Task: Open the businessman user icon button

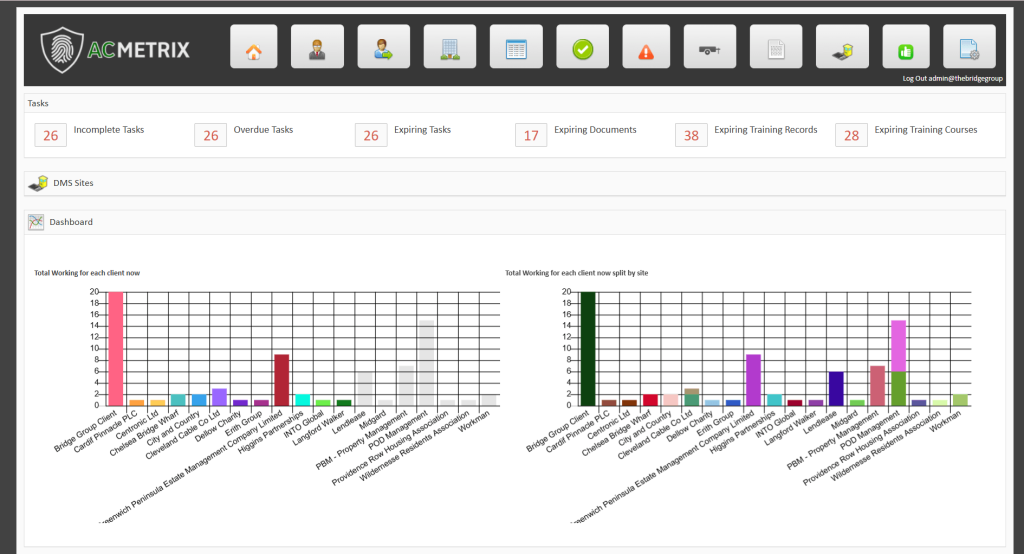Action: pos(317,46)
